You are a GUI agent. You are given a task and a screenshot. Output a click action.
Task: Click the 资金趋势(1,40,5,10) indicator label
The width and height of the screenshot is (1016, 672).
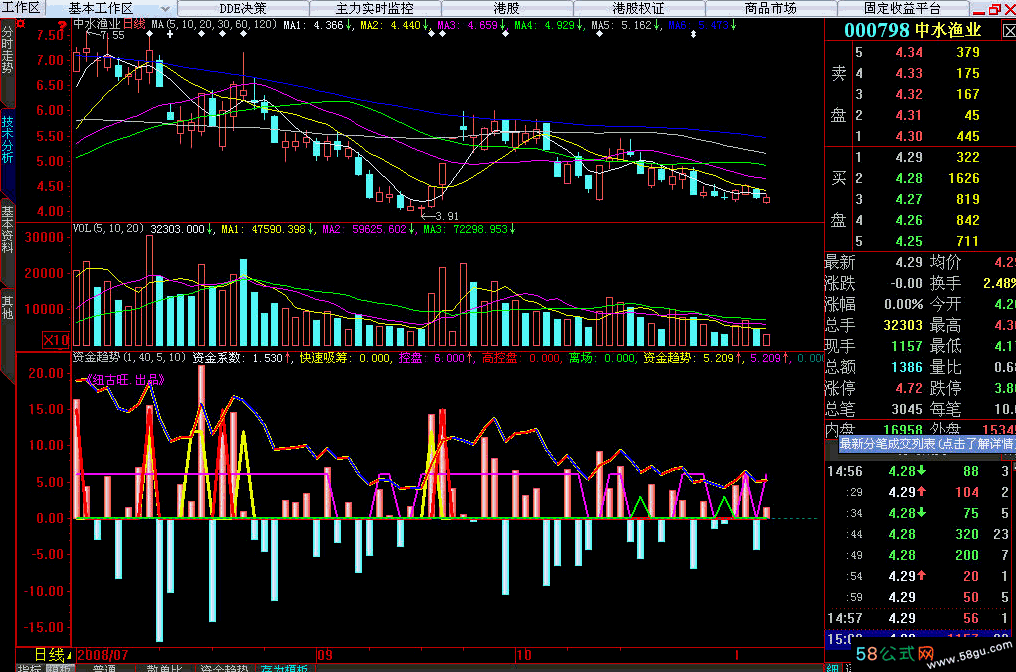coord(129,358)
